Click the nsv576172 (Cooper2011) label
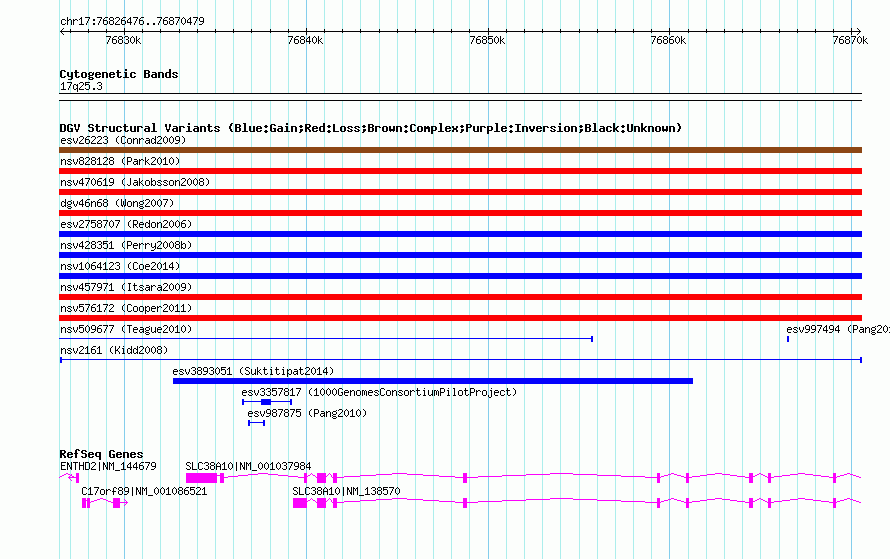890x559 pixels. (x=126, y=308)
